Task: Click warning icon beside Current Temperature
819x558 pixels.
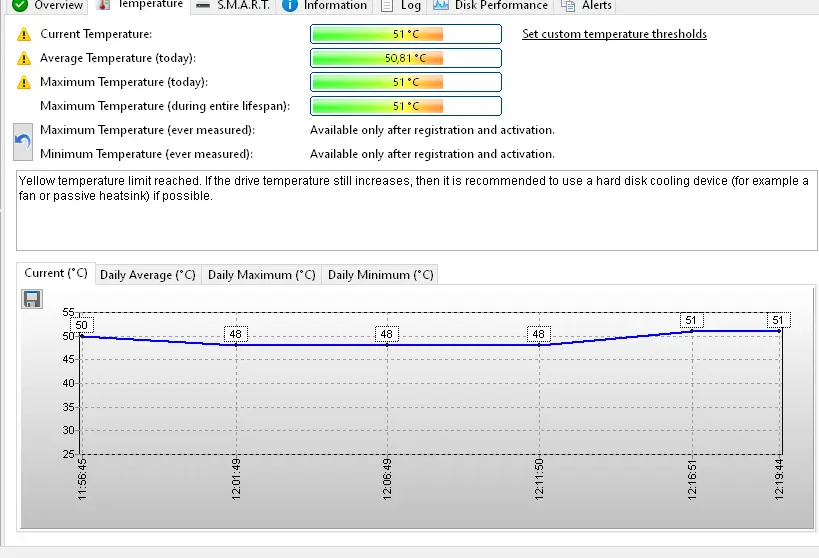Action: (x=24, y=34)
